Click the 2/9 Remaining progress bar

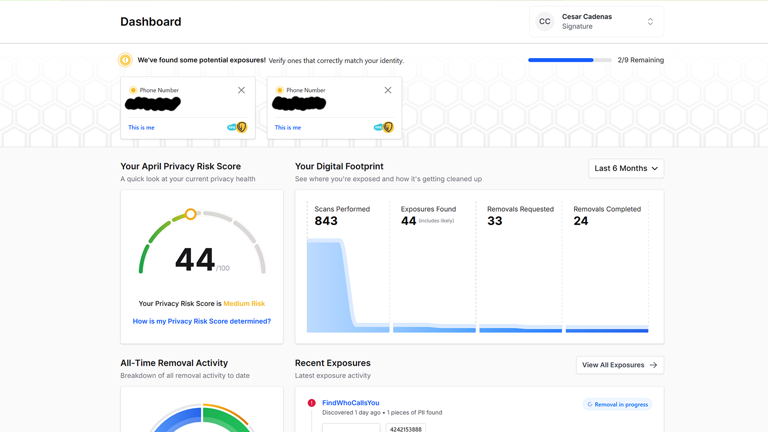pos(569,60)
